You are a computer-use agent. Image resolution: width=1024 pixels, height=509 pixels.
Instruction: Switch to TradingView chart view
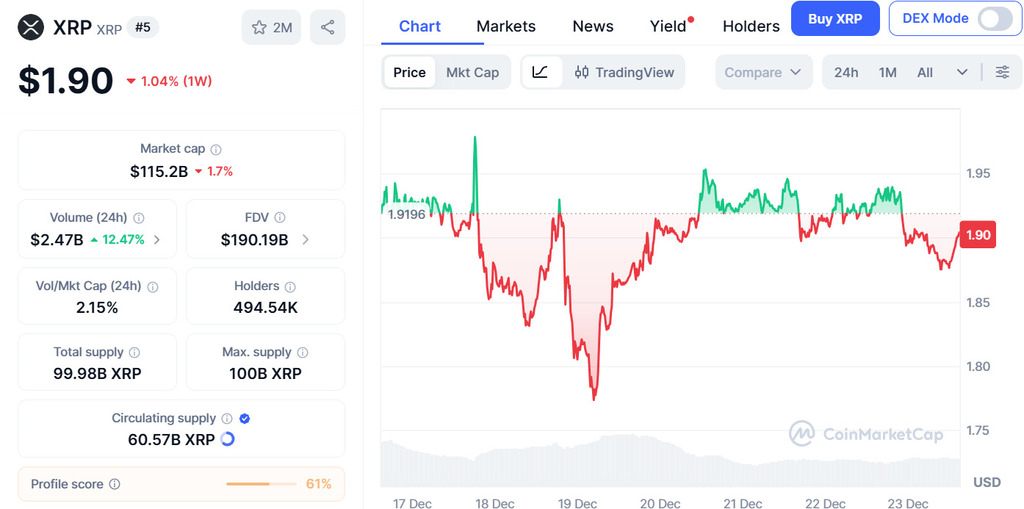624,72
